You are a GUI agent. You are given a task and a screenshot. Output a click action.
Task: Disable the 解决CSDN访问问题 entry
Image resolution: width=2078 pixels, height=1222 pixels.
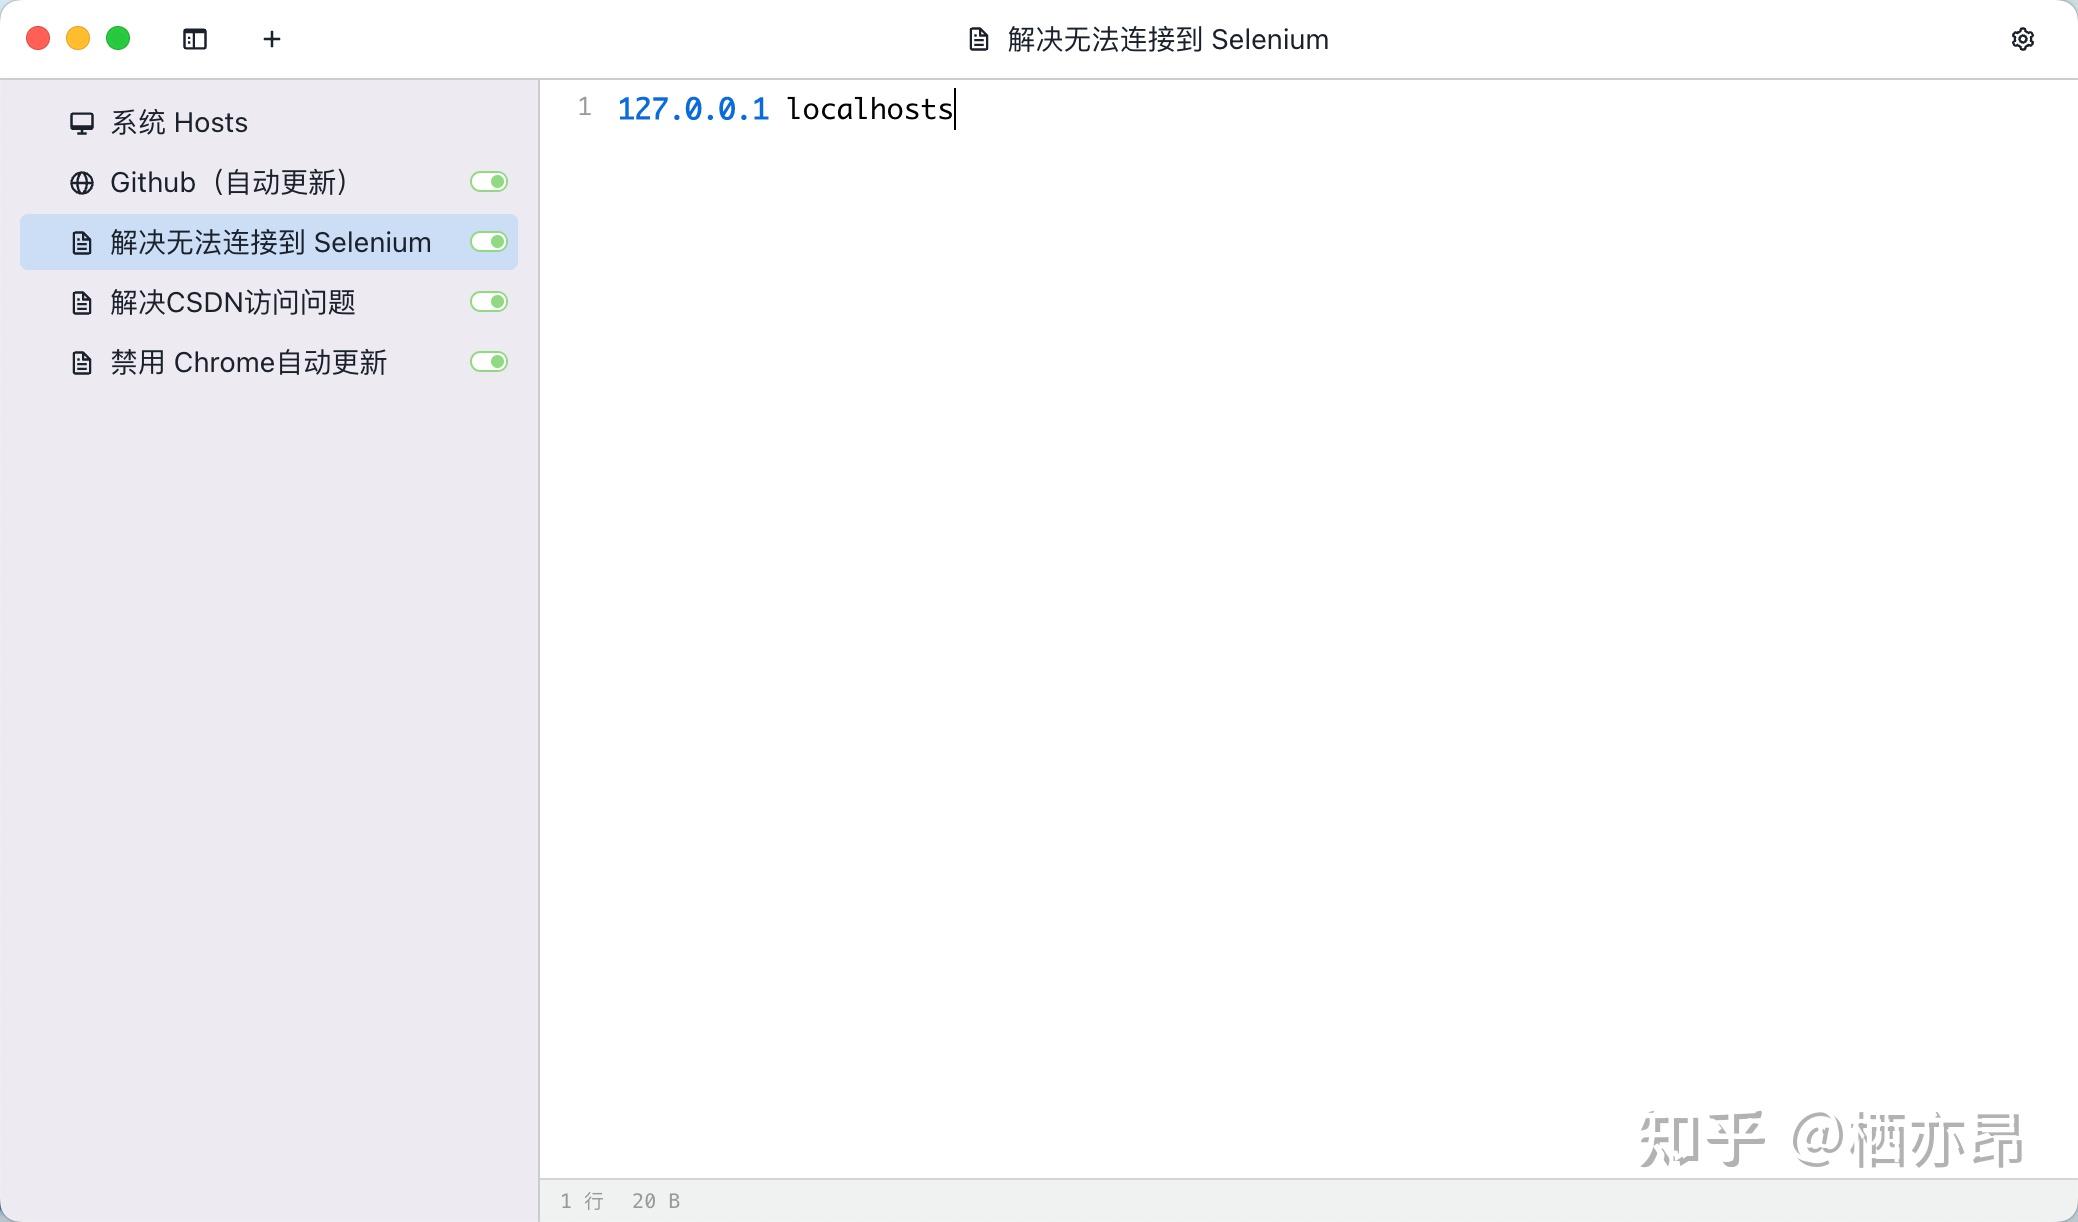pos(489,301)
